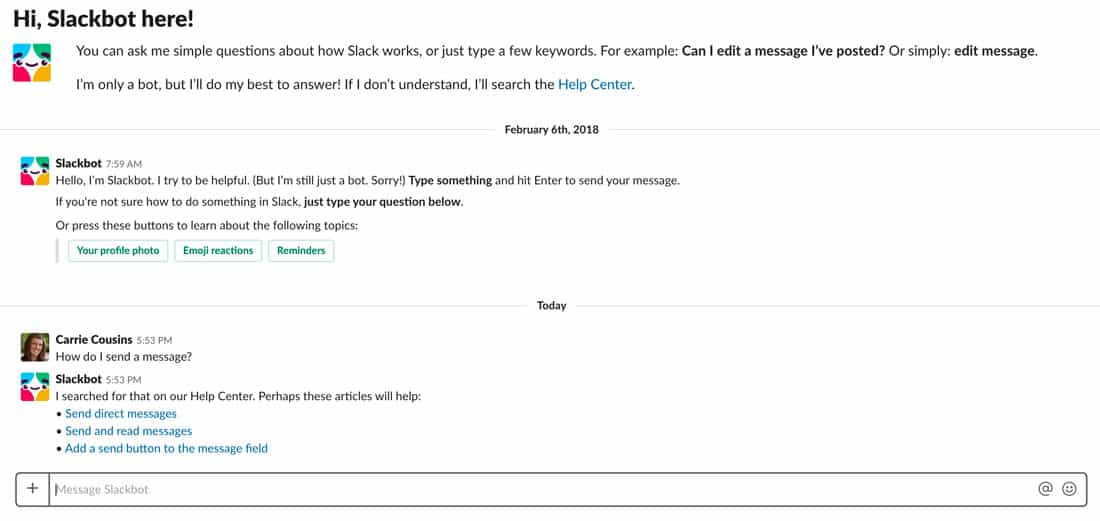This screenshot has width=1100, height=521.
Task: Open Add a send button article link
Action: click(166, 449)
